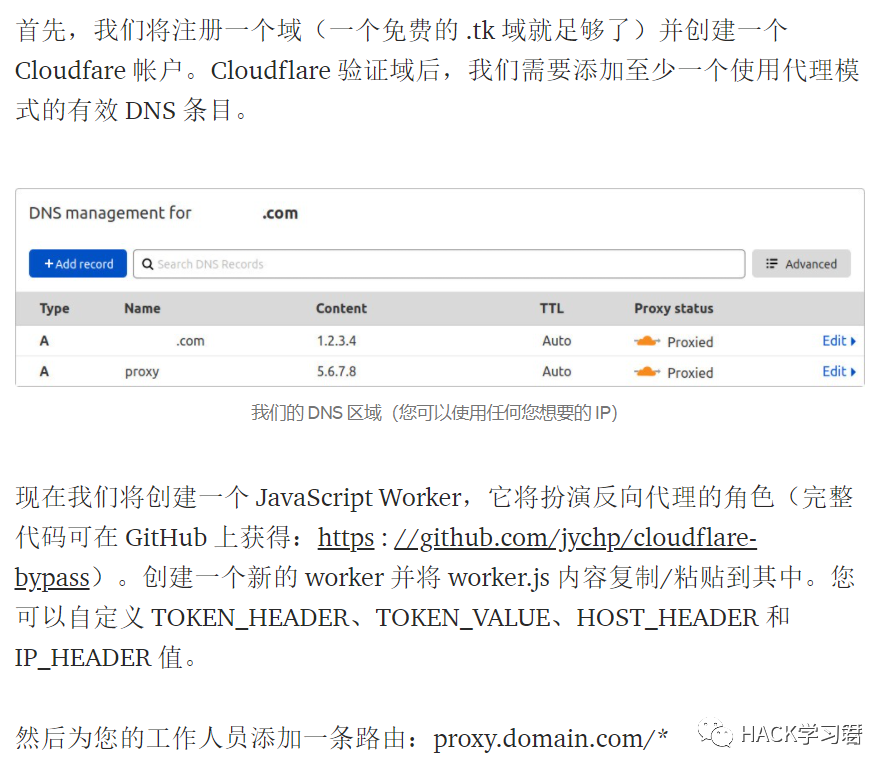Click the proxy.domain.com/* route text
The height and width of the screenshot is (773, 891).
click(550, 739)
